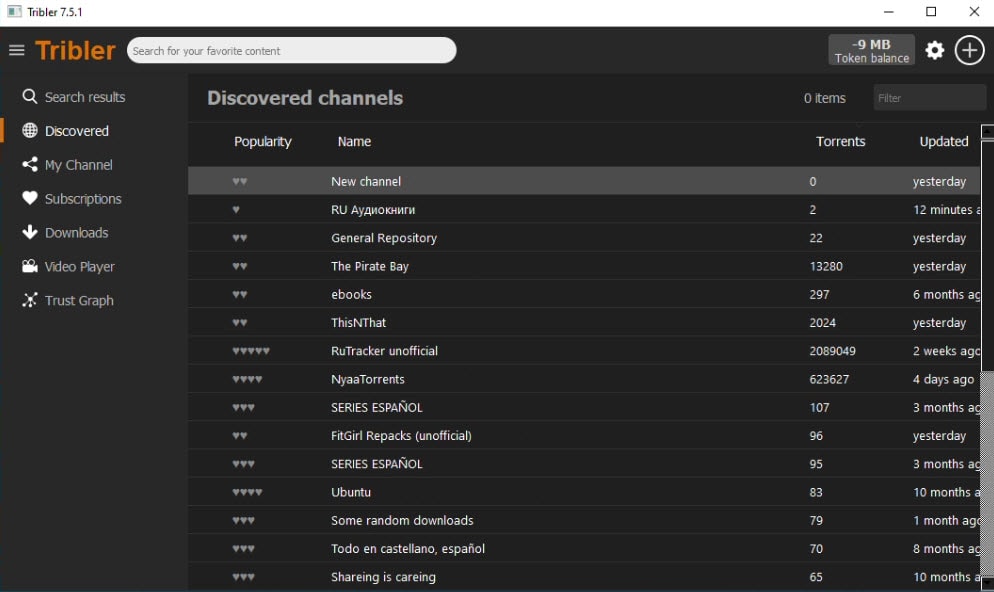The image size is (994, 592).
Task: Toggle hearts on 'The Pirate Bay' row
Action: click(x=240, y=266)
